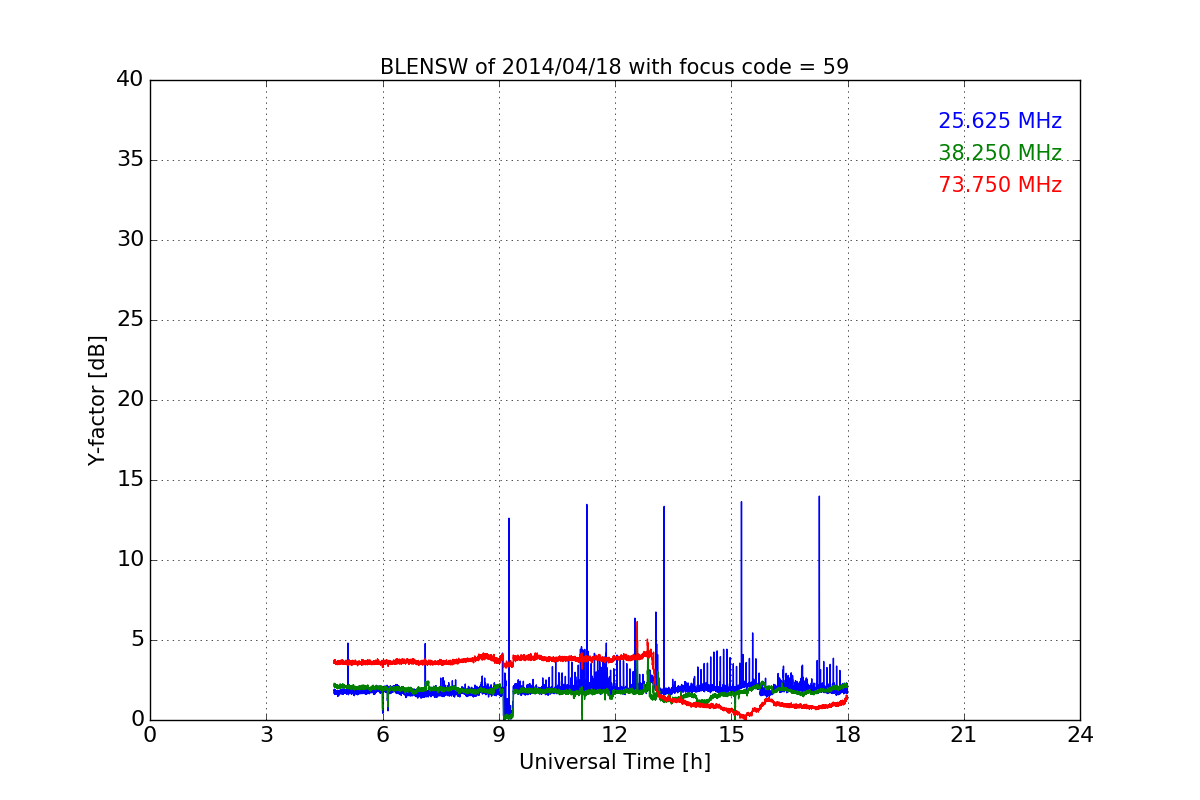Select the green '38.250 MHz' legend label
This screenshot has height=800, width=1200.
tap(1000, 153)
